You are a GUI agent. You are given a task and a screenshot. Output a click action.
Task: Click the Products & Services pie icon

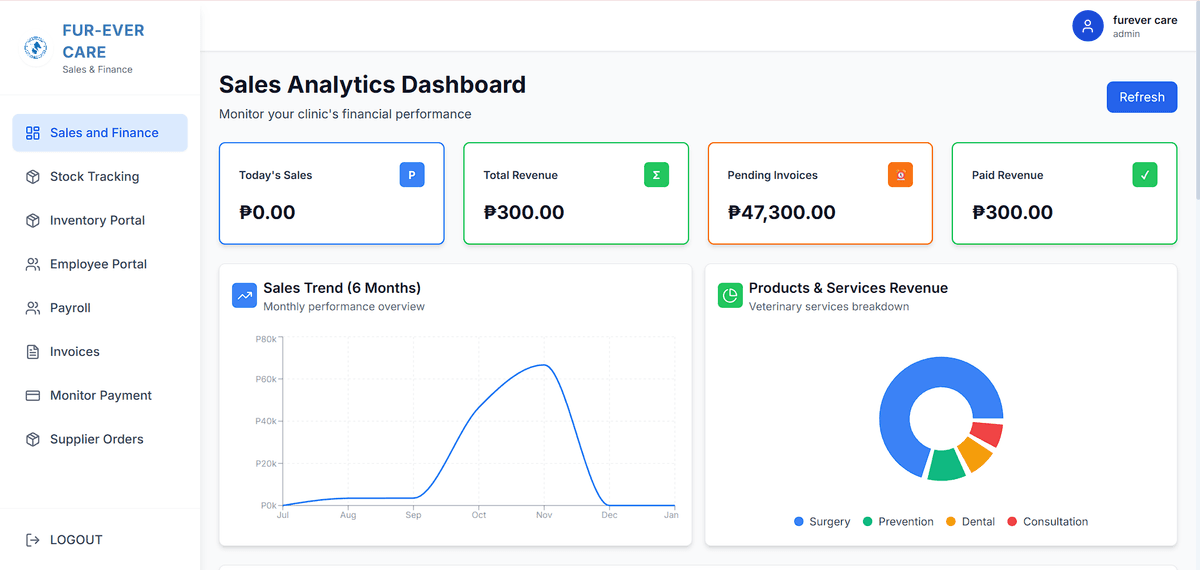730,296
